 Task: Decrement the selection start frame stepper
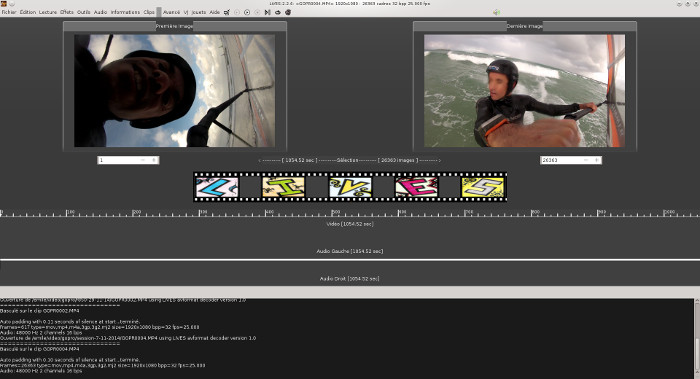[143, 160]
